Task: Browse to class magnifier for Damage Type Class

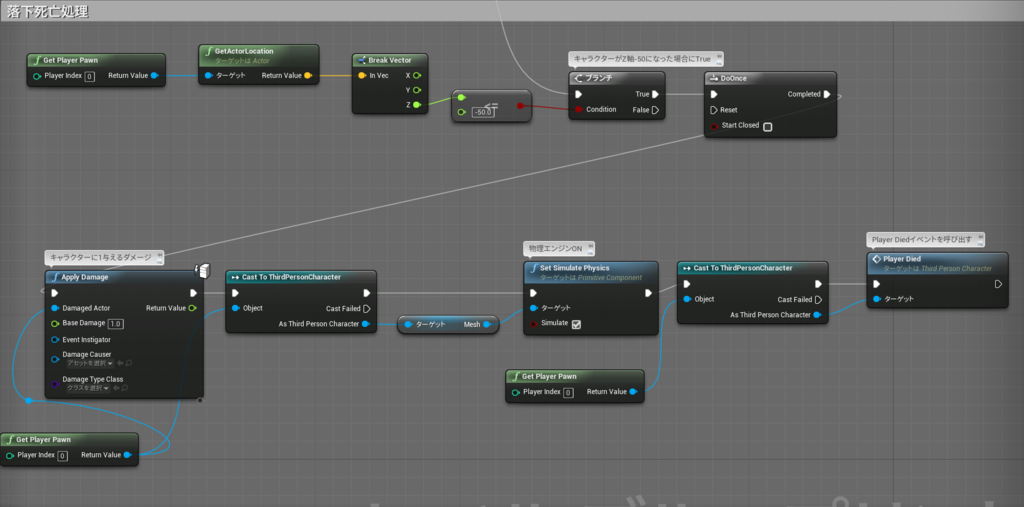Action: 123,388
